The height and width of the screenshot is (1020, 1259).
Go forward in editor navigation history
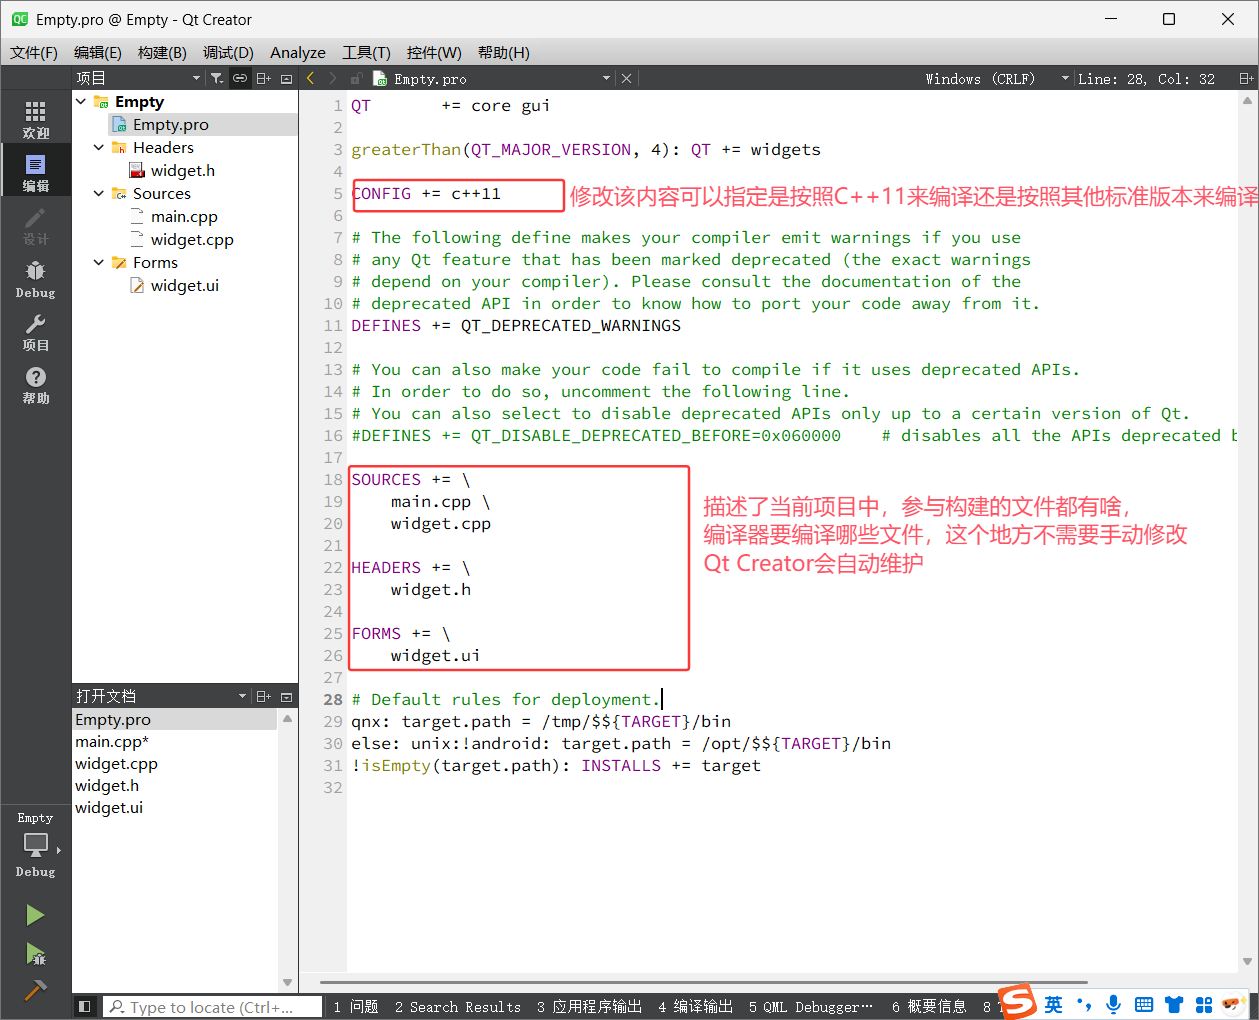tap(333, 78)
